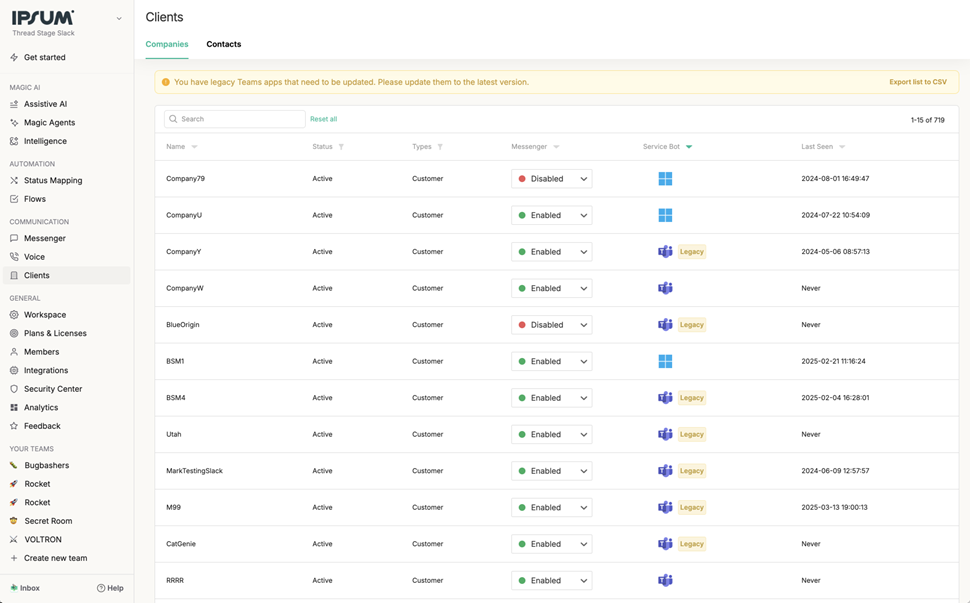The width and height of the screenshot is (970, 603).
Task: Click the Reset all link
Action: [x=323, y=119]
